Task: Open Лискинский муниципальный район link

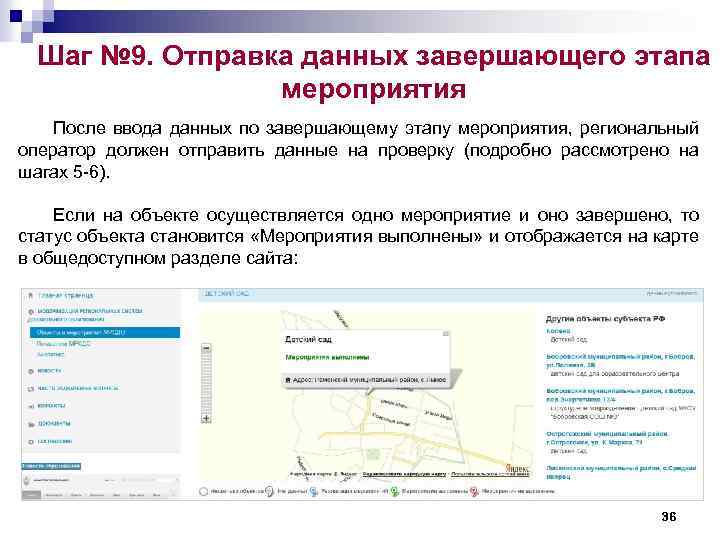Action: click(621, 472)
